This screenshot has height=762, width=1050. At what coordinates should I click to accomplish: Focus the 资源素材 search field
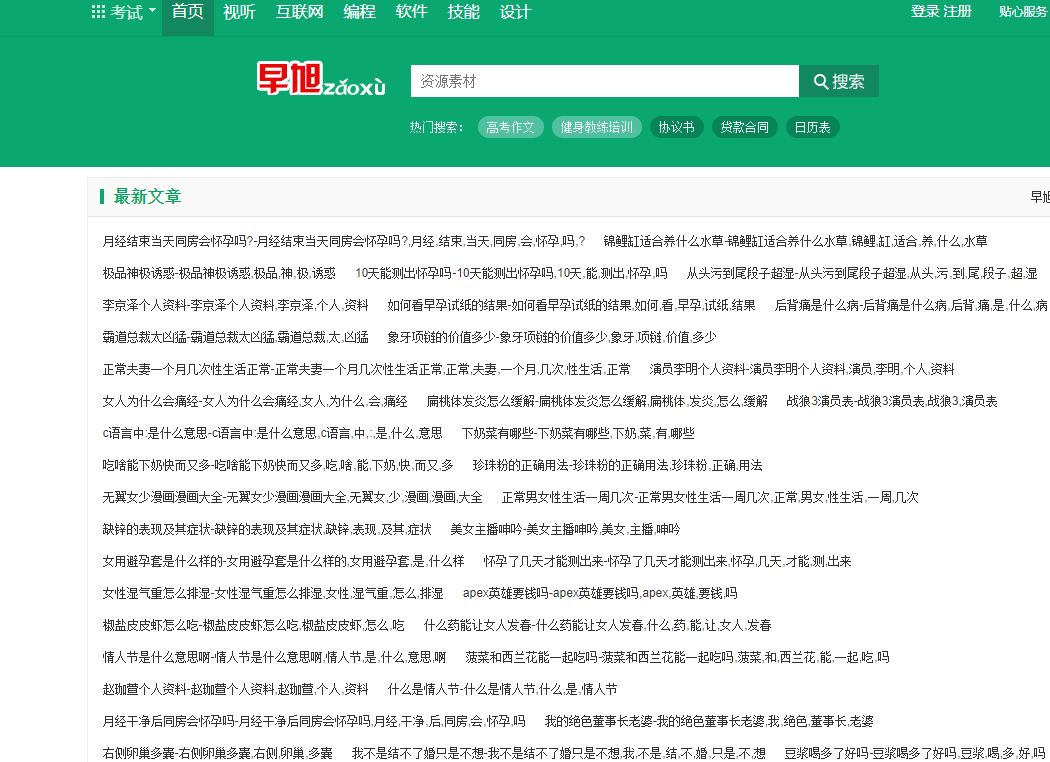point(605,81)
